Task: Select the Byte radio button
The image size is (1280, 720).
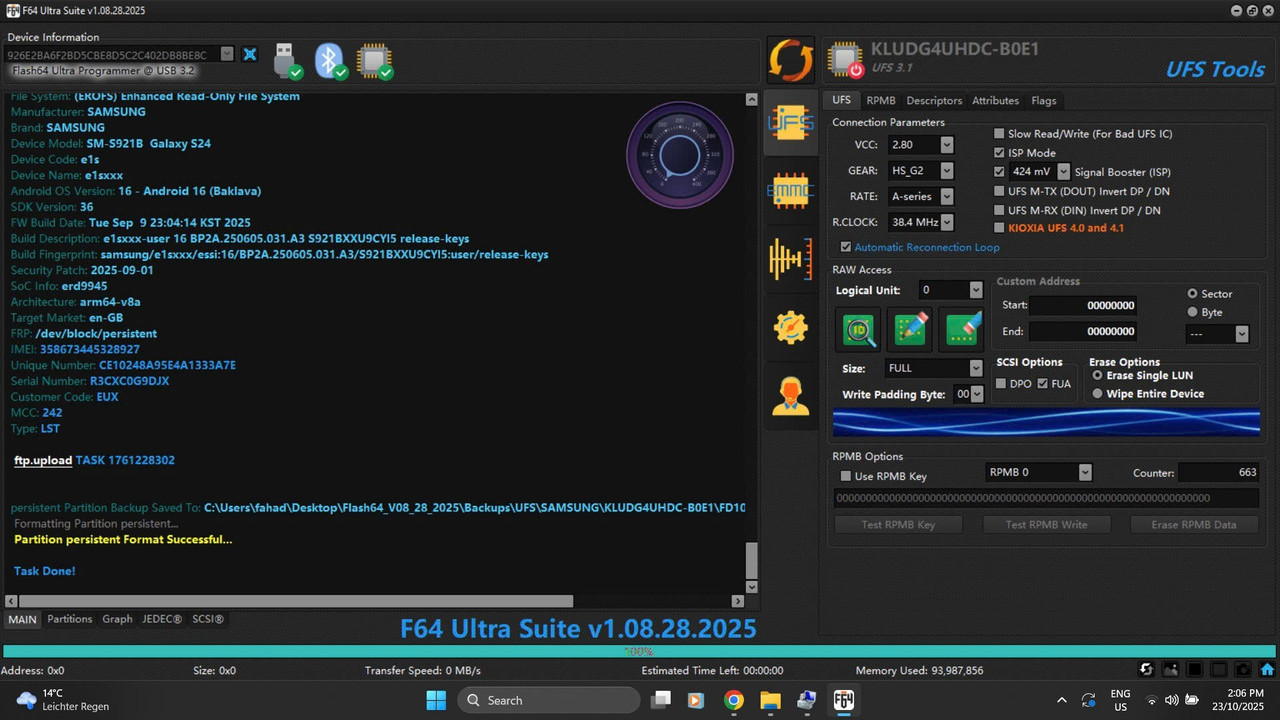Action: (x=1192, y=312)
